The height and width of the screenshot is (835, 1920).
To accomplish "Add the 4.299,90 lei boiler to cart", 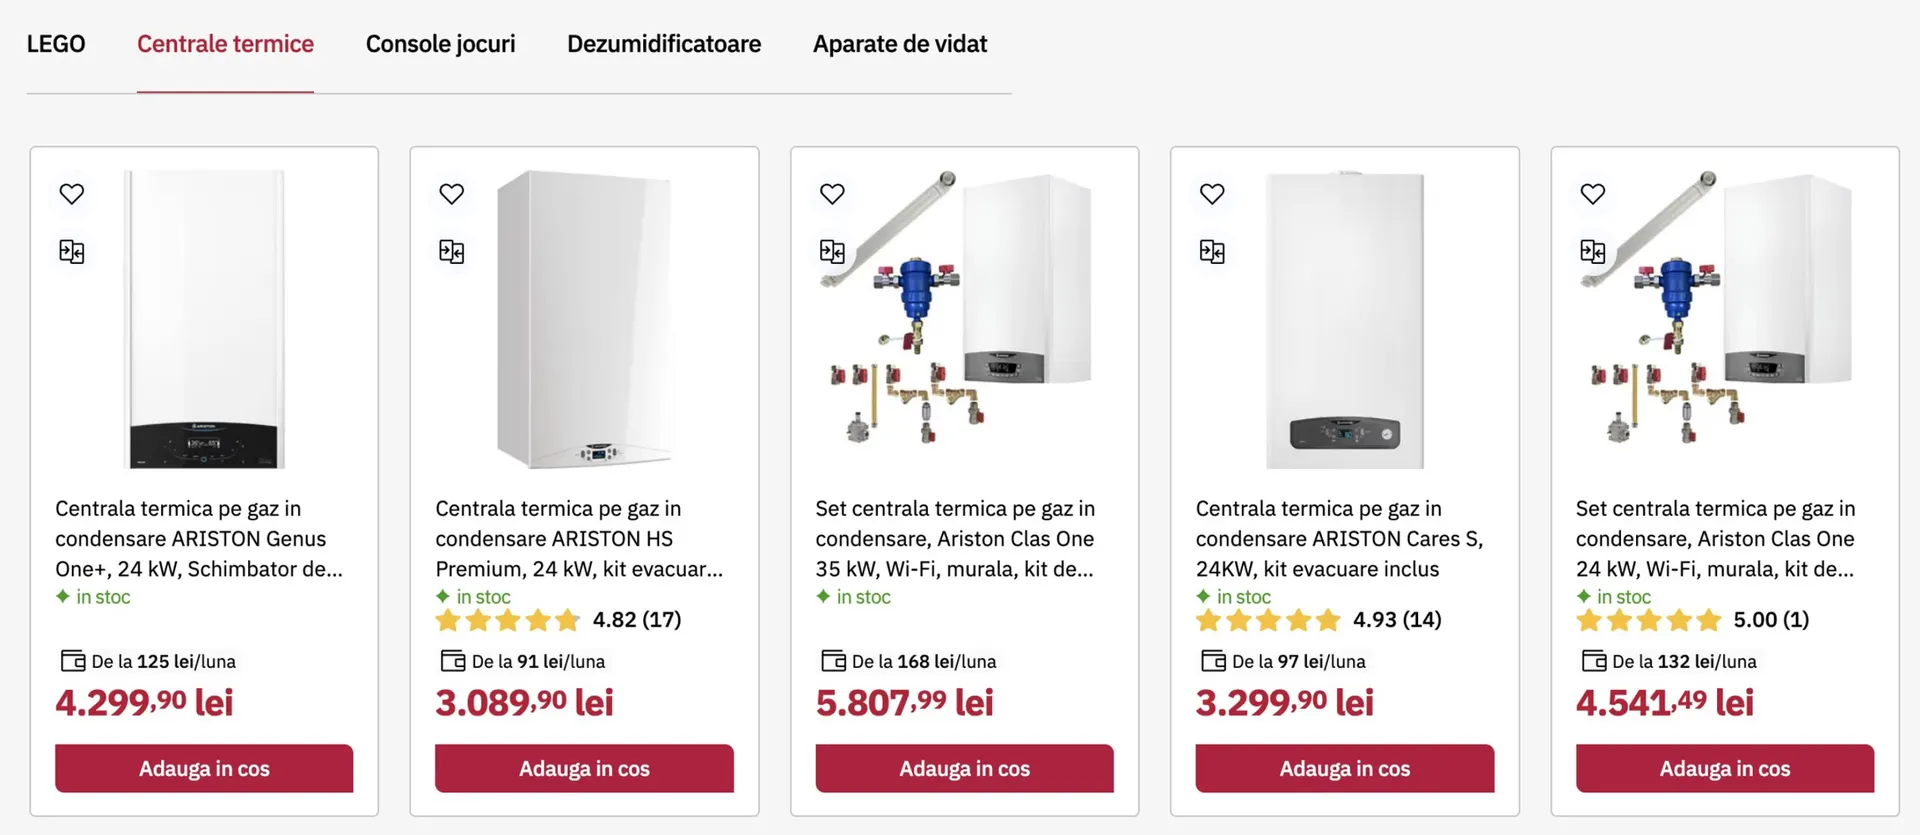I will tap(204, 768).
